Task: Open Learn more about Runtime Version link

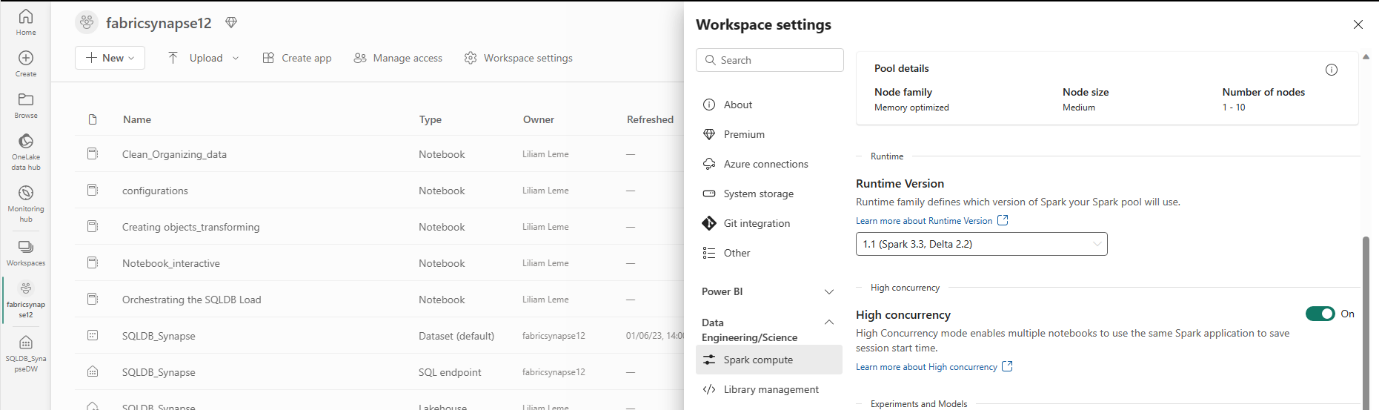Action: 924,220
